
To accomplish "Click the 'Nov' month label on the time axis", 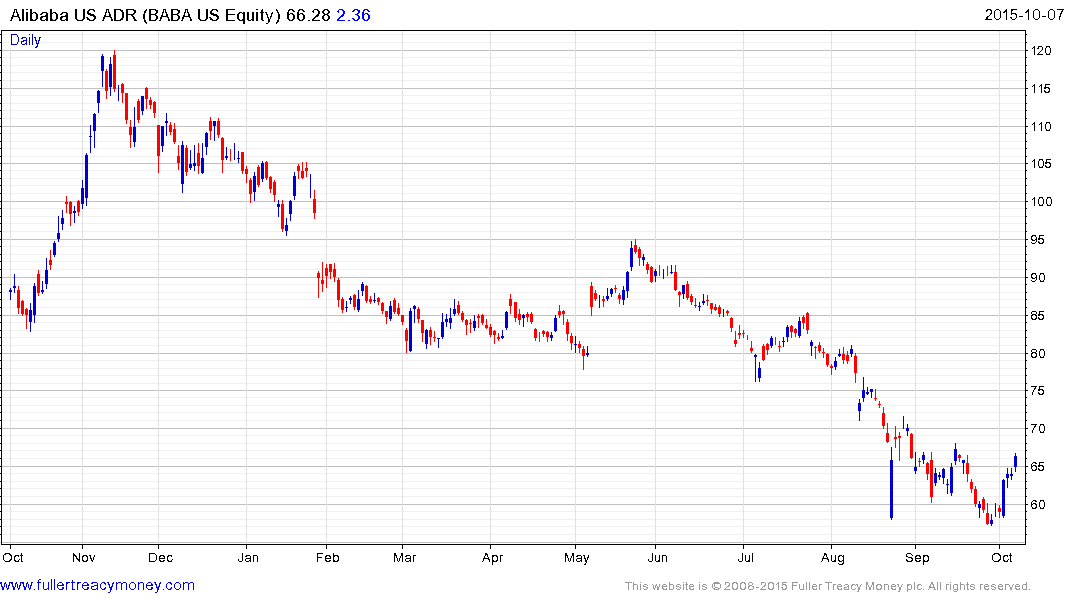I will [84, 557].
